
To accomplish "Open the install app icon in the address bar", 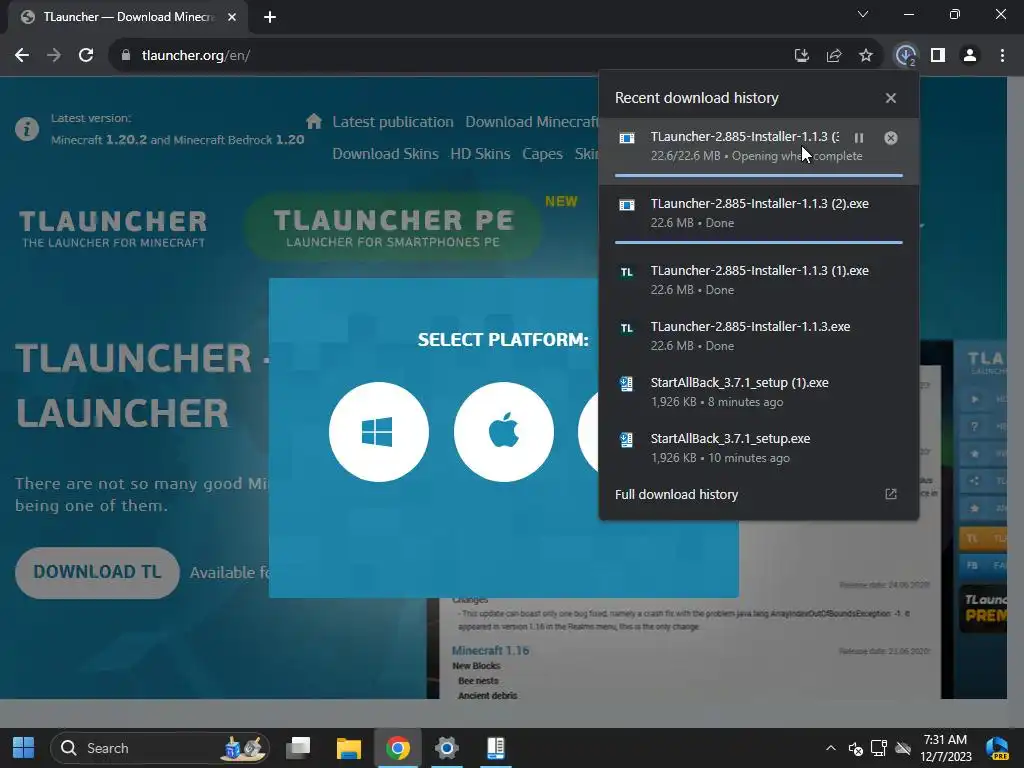I will (801, 56).
